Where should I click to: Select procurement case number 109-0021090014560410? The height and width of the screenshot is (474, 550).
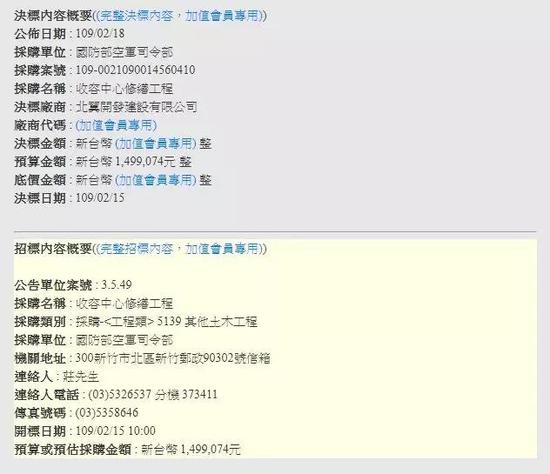(x=135, y=70)
